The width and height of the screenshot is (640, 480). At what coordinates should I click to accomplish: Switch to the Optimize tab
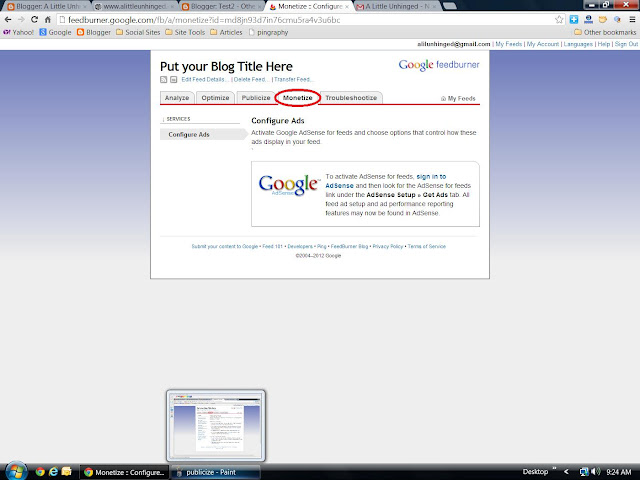(x=215, y=98)
